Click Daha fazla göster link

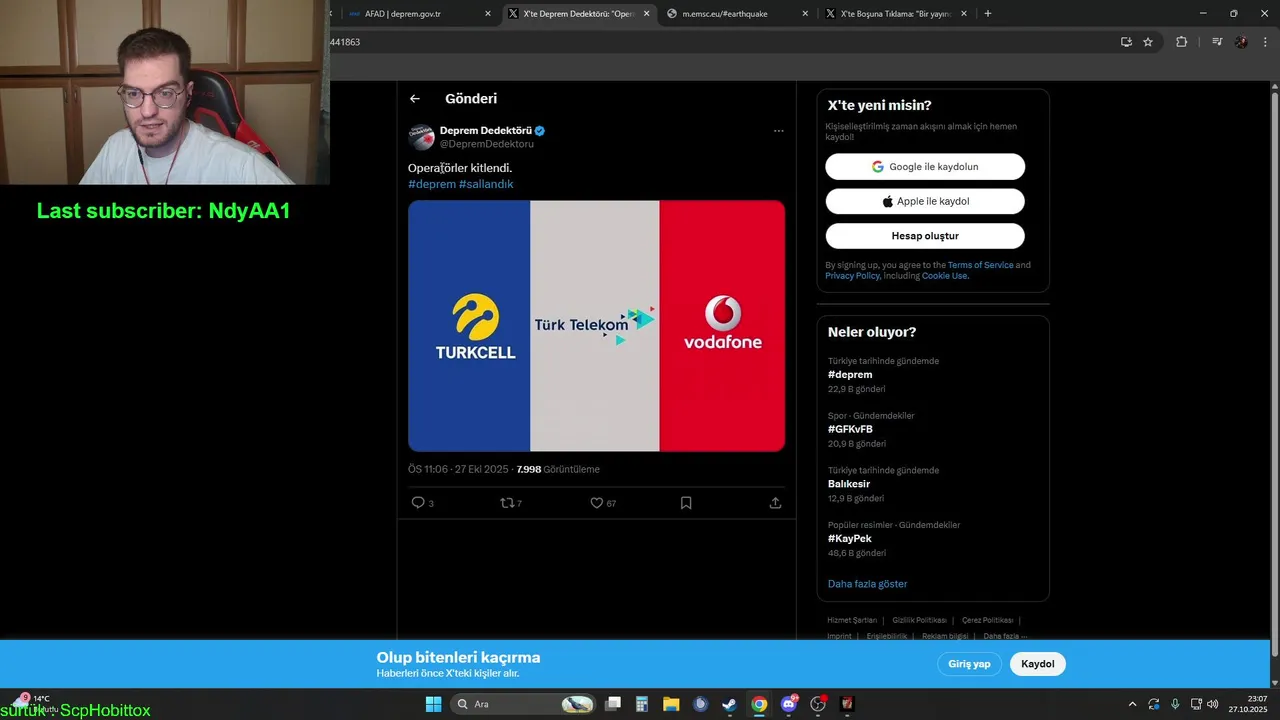867,584
